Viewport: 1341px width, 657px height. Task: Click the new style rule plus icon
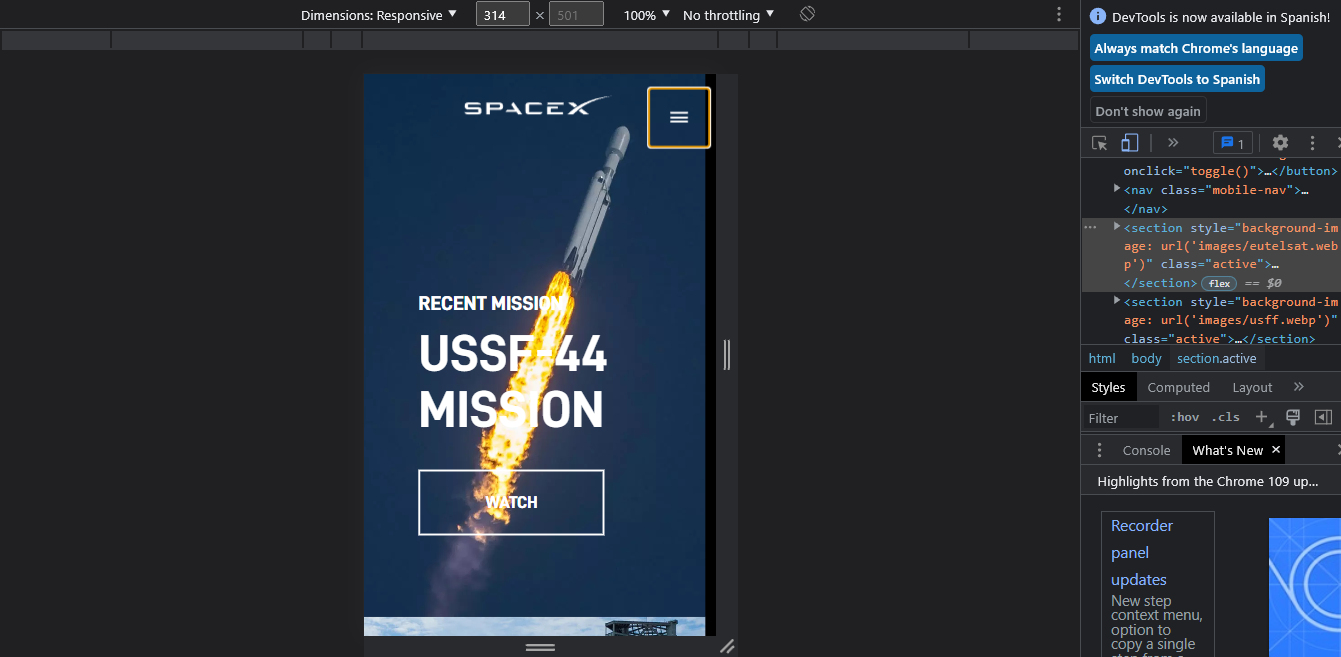1261,417
